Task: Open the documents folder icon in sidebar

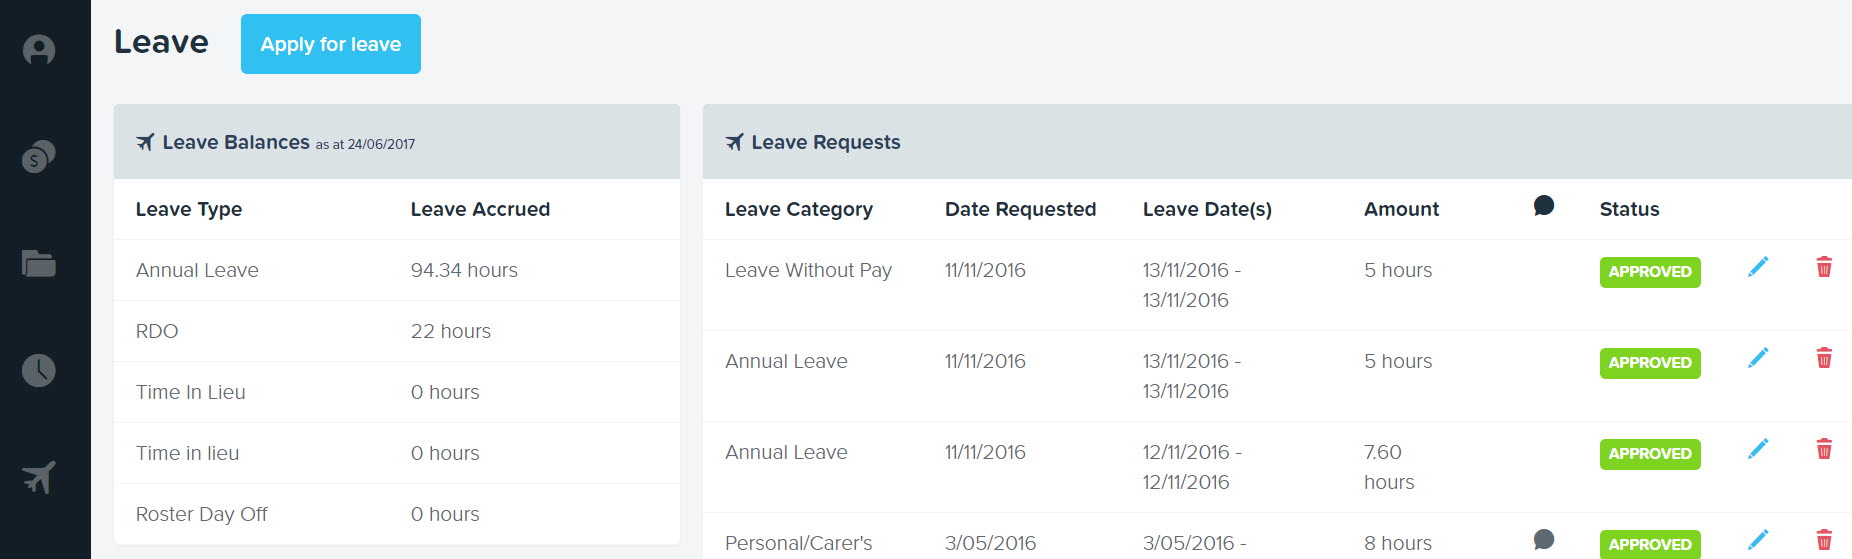Action: (x=39, y=263)
